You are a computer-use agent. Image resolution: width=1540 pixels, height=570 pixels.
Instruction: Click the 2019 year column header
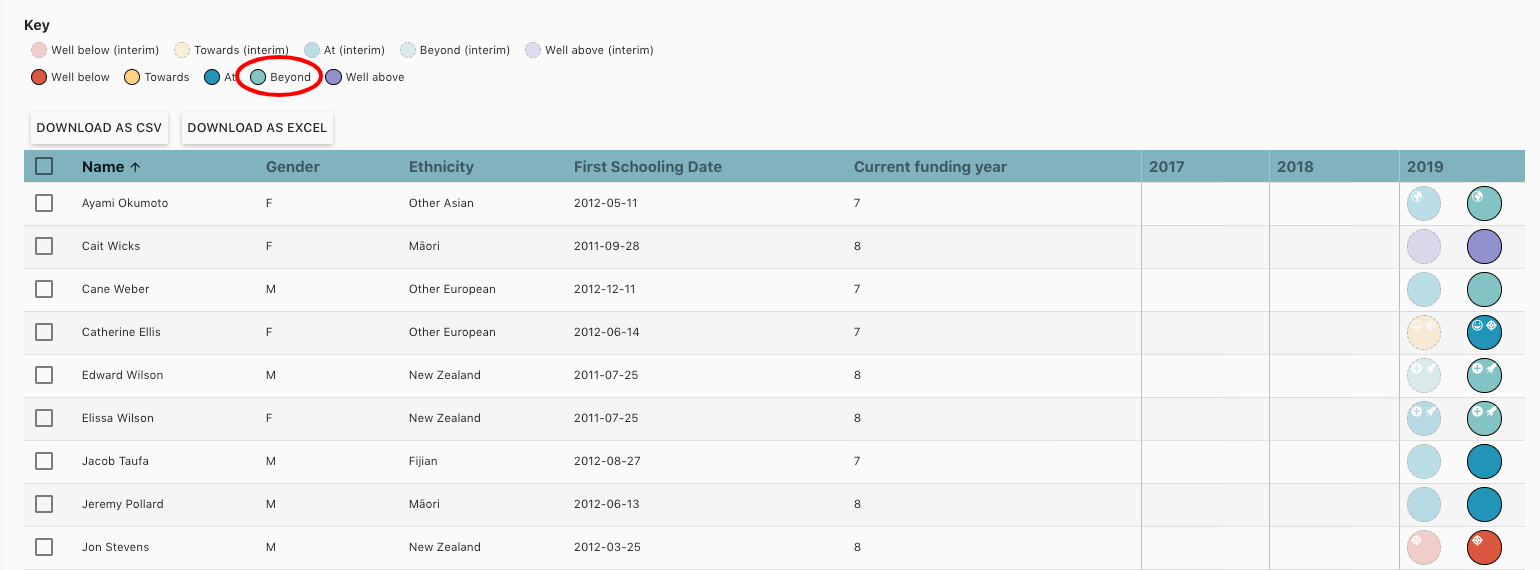tap(1425, 167)
